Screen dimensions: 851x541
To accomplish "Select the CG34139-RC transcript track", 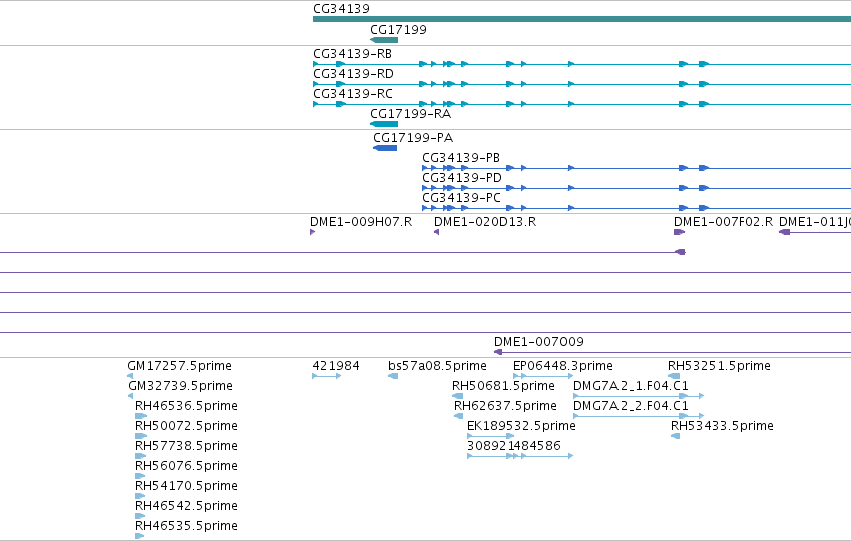I will click(x=582, y=104).
